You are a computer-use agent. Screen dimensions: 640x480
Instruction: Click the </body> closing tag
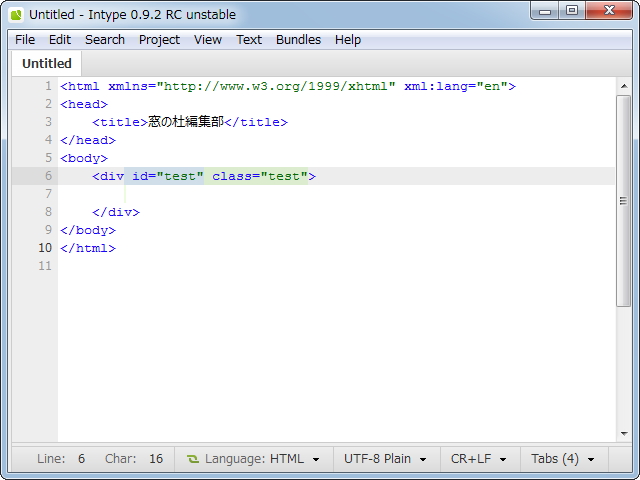tap(88, 230)
